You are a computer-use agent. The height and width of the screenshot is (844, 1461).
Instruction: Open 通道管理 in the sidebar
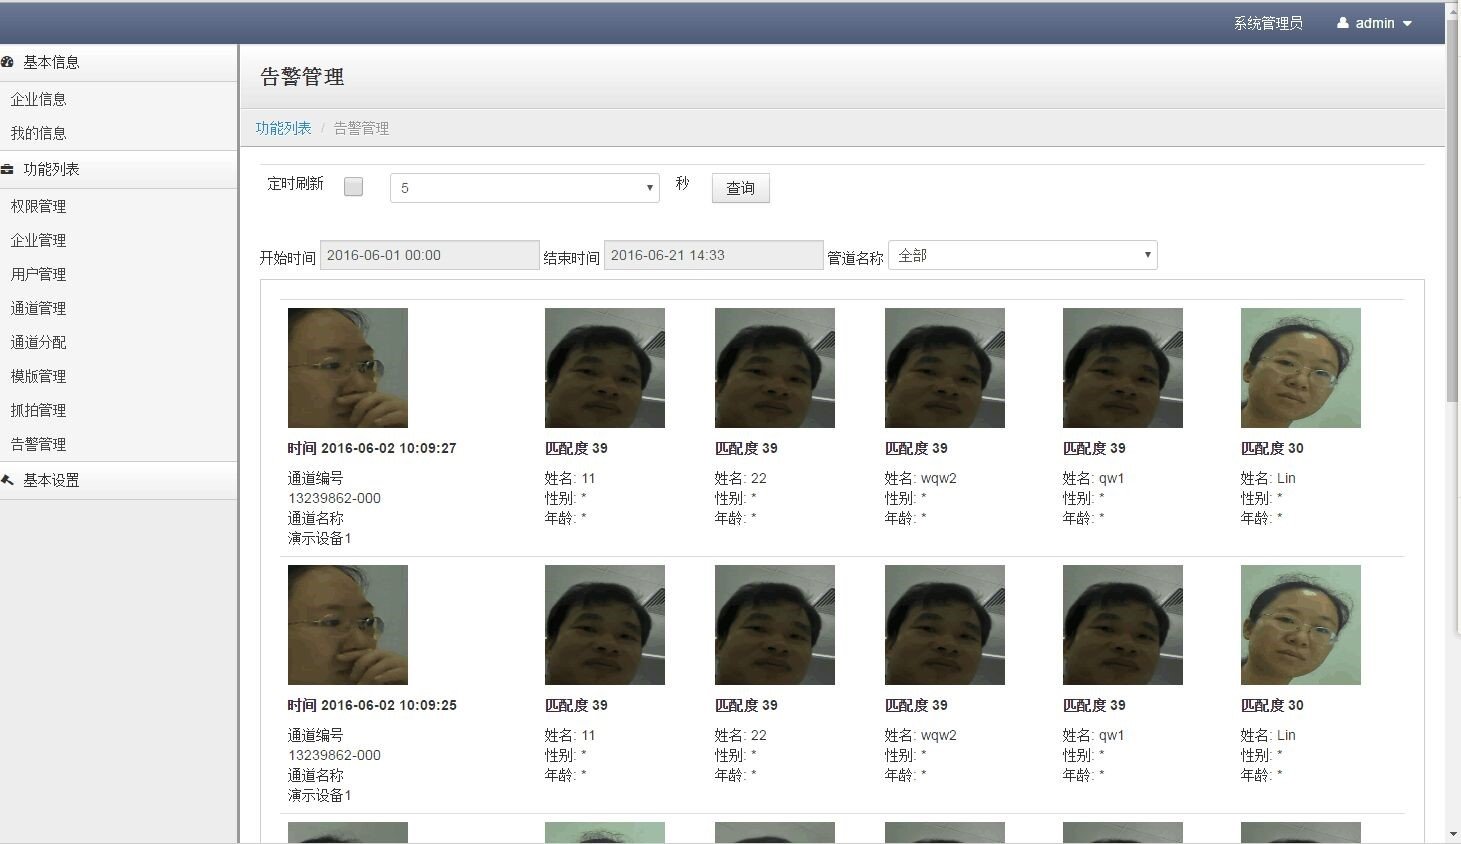[39, 308]
